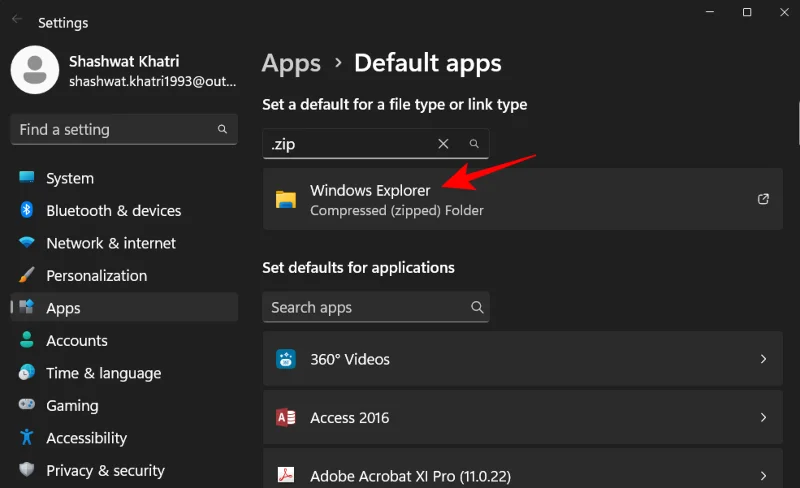Select the Accounts category
Viewport: 800px width, 488px height.
(124, 340)
